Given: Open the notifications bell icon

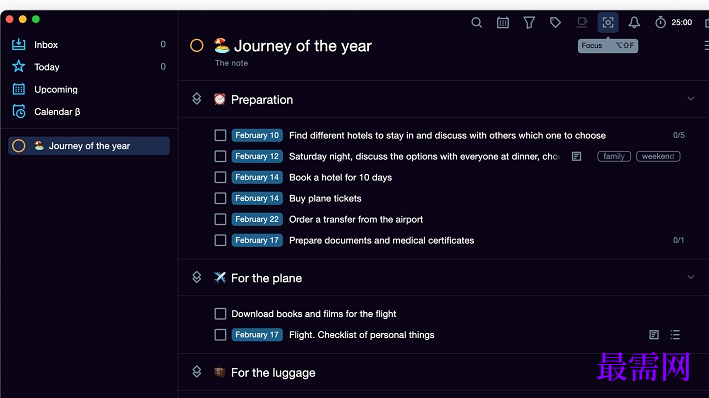Looking at the screenshot, I should click(634, 22).
